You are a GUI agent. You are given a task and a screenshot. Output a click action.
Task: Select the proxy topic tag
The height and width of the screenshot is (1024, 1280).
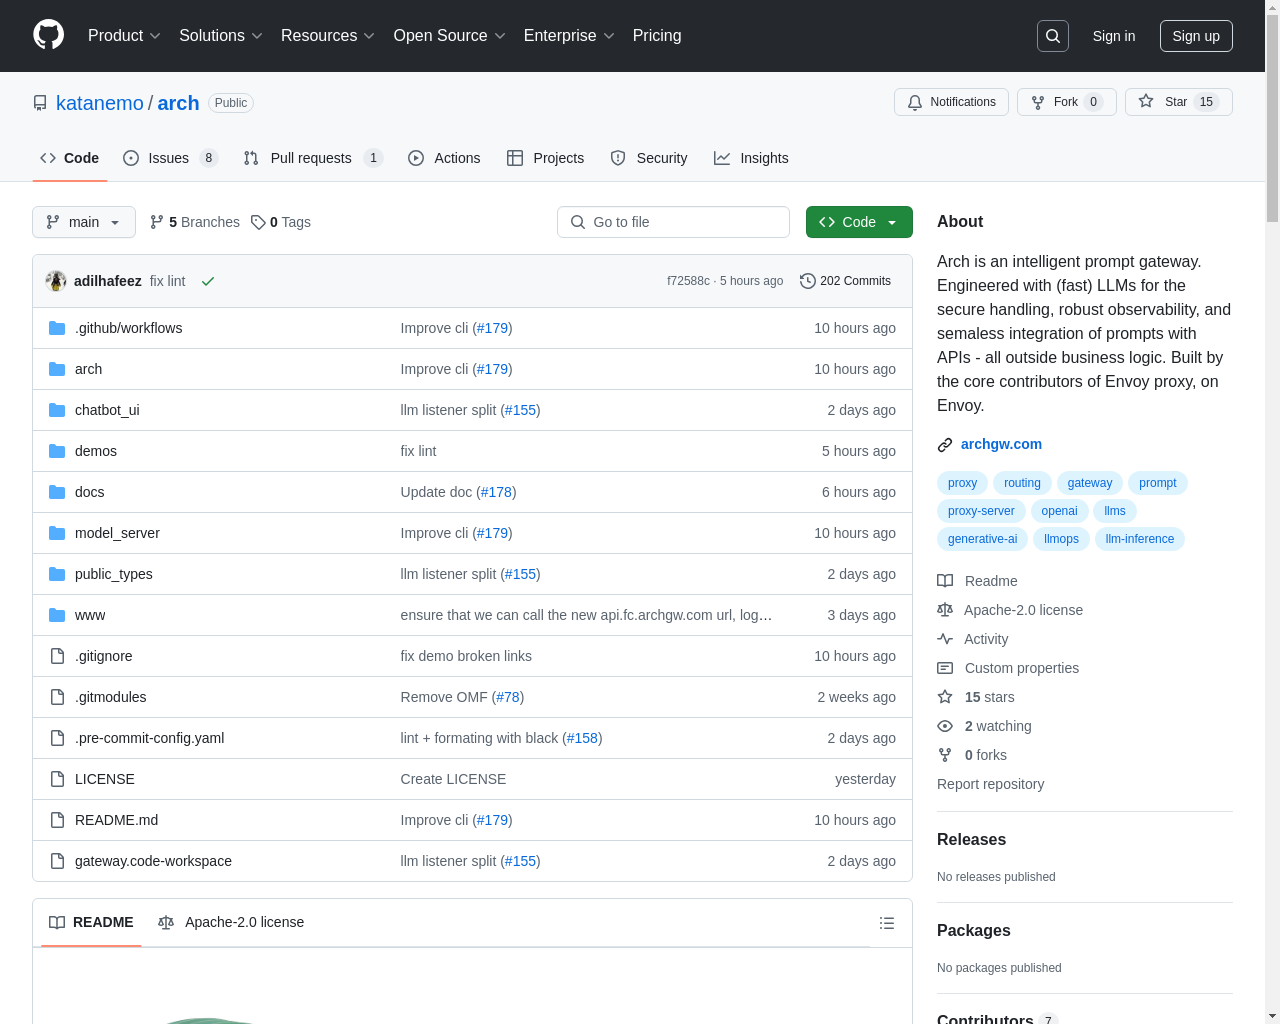tap(962, 483)
